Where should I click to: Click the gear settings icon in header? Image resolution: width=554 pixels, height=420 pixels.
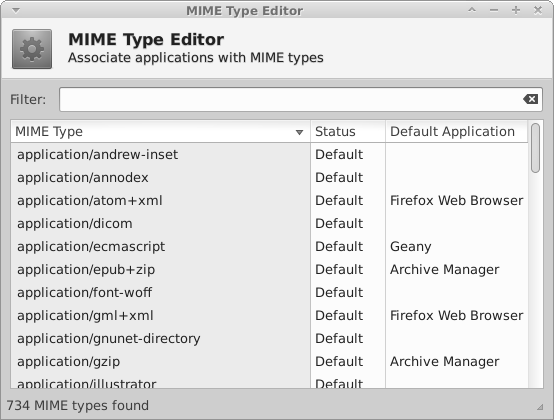pyautogui.click(x=32, y=49)
